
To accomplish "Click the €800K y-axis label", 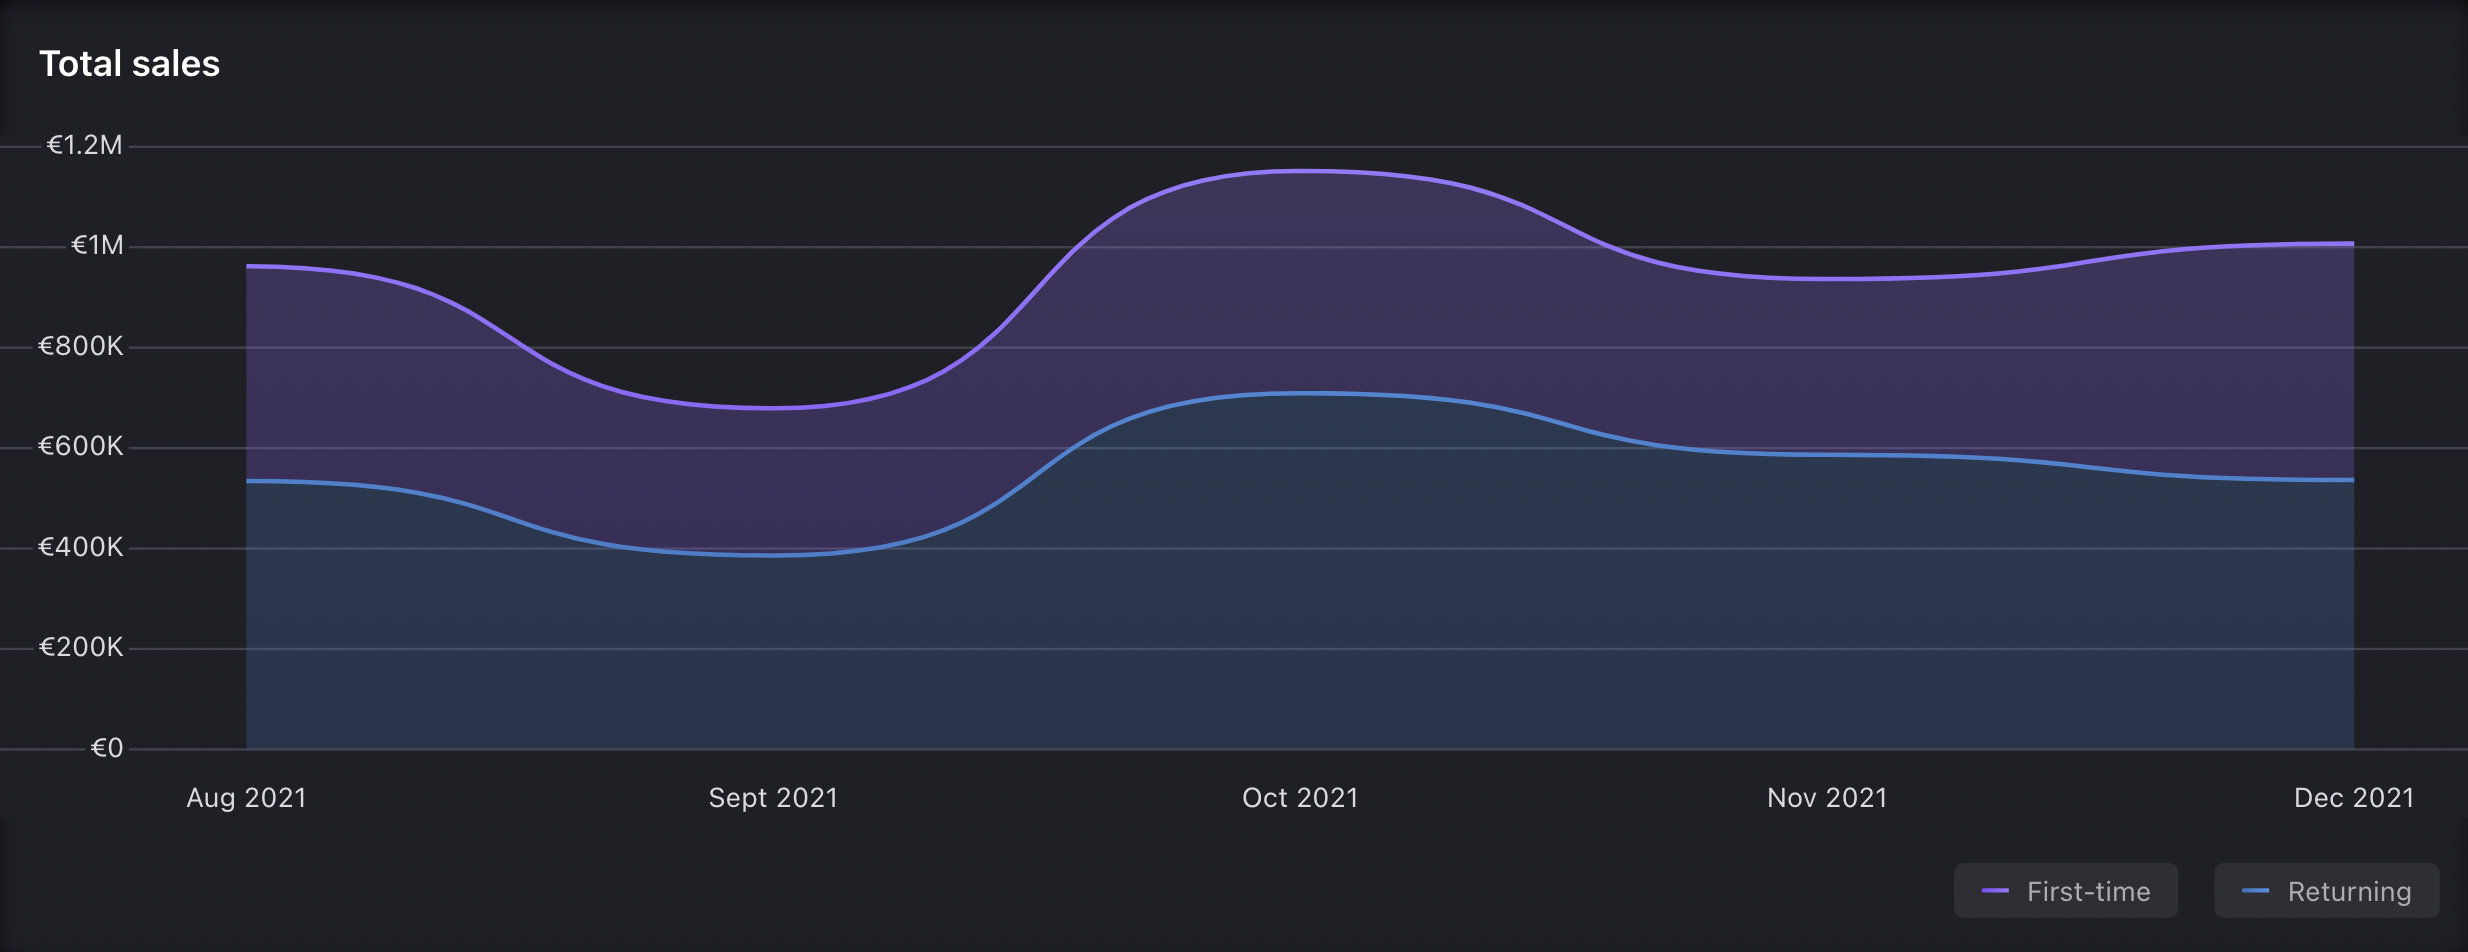I will (x=81, y=347).
